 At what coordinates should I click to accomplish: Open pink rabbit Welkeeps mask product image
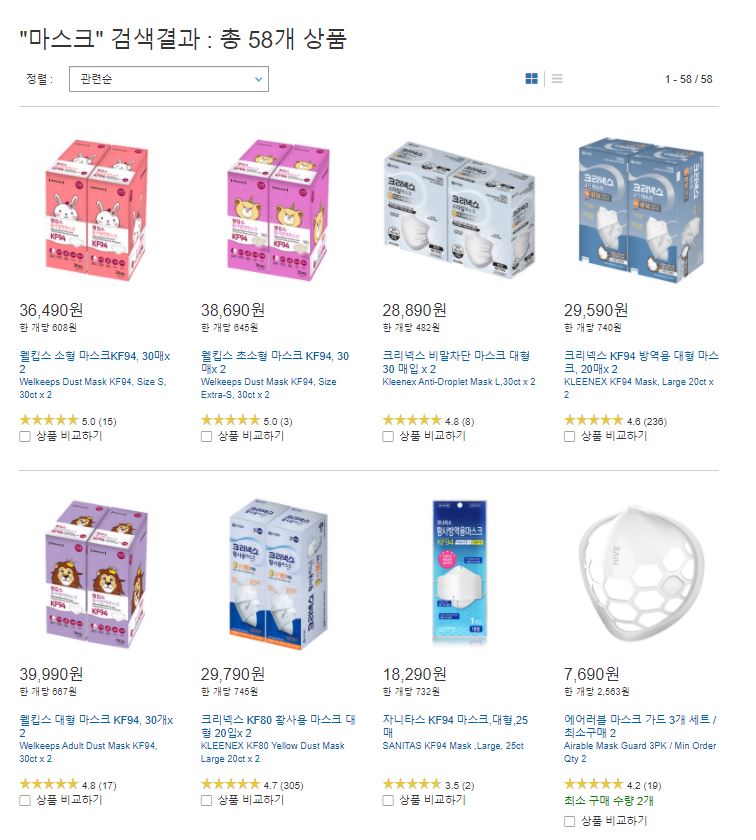[x=96, y=210]
